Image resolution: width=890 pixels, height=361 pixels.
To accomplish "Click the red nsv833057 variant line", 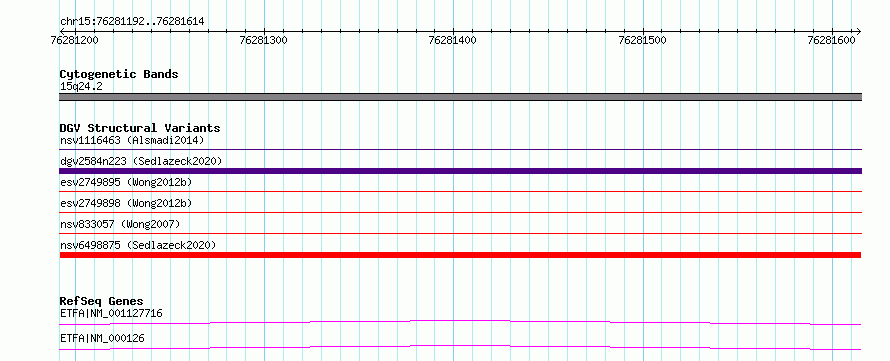I will coord(461,233).
